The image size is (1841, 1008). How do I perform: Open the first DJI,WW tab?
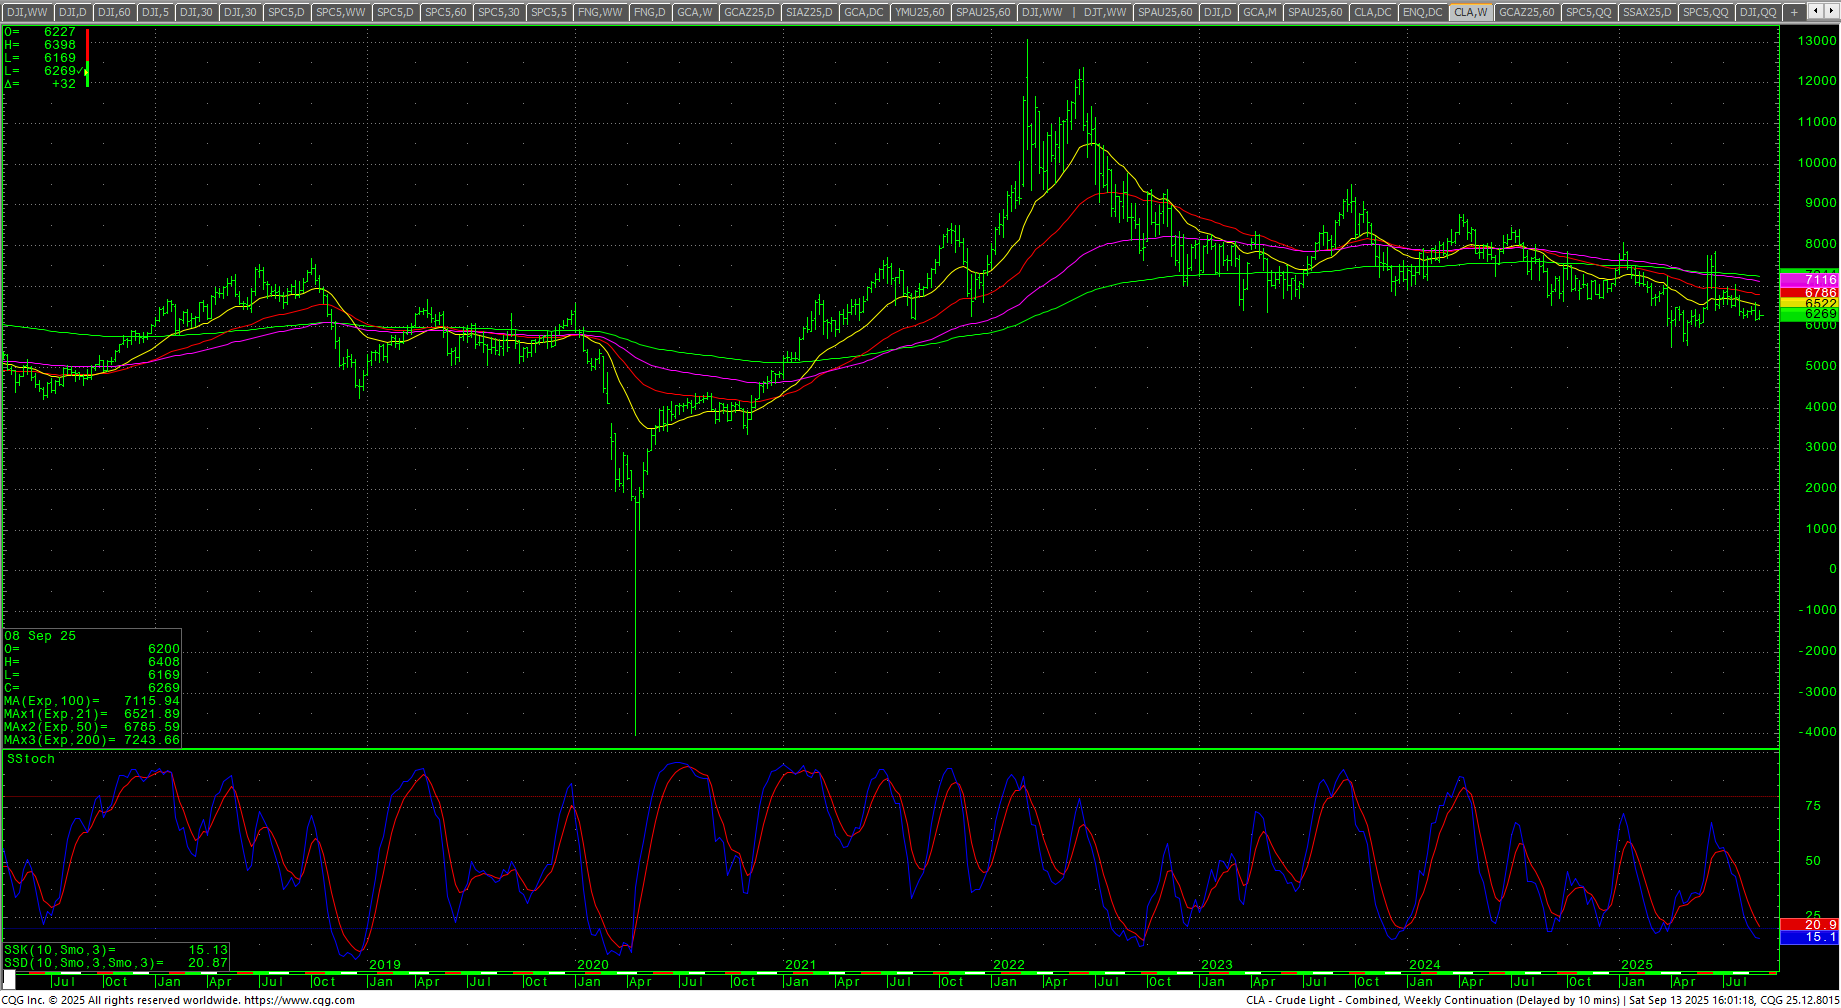tap(27, 12)
